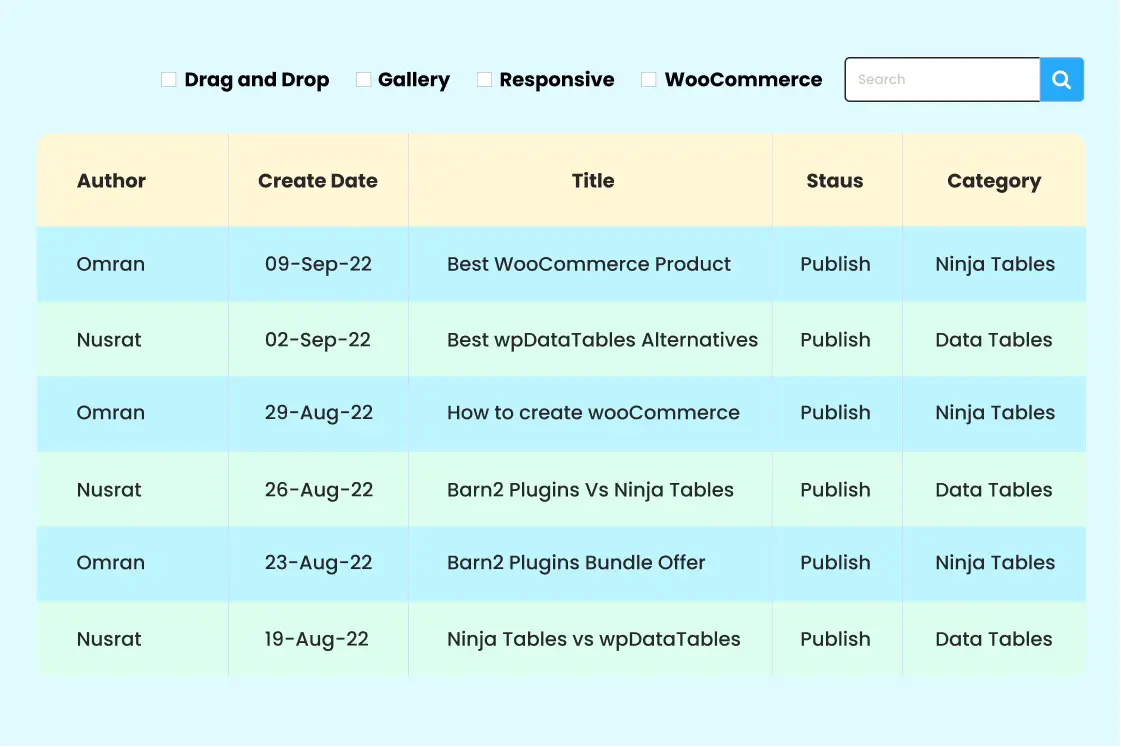Open "Best wpDataTables Alternatives" post
Viewport: 1121px width, 747px height.
[x=602, y=340]
